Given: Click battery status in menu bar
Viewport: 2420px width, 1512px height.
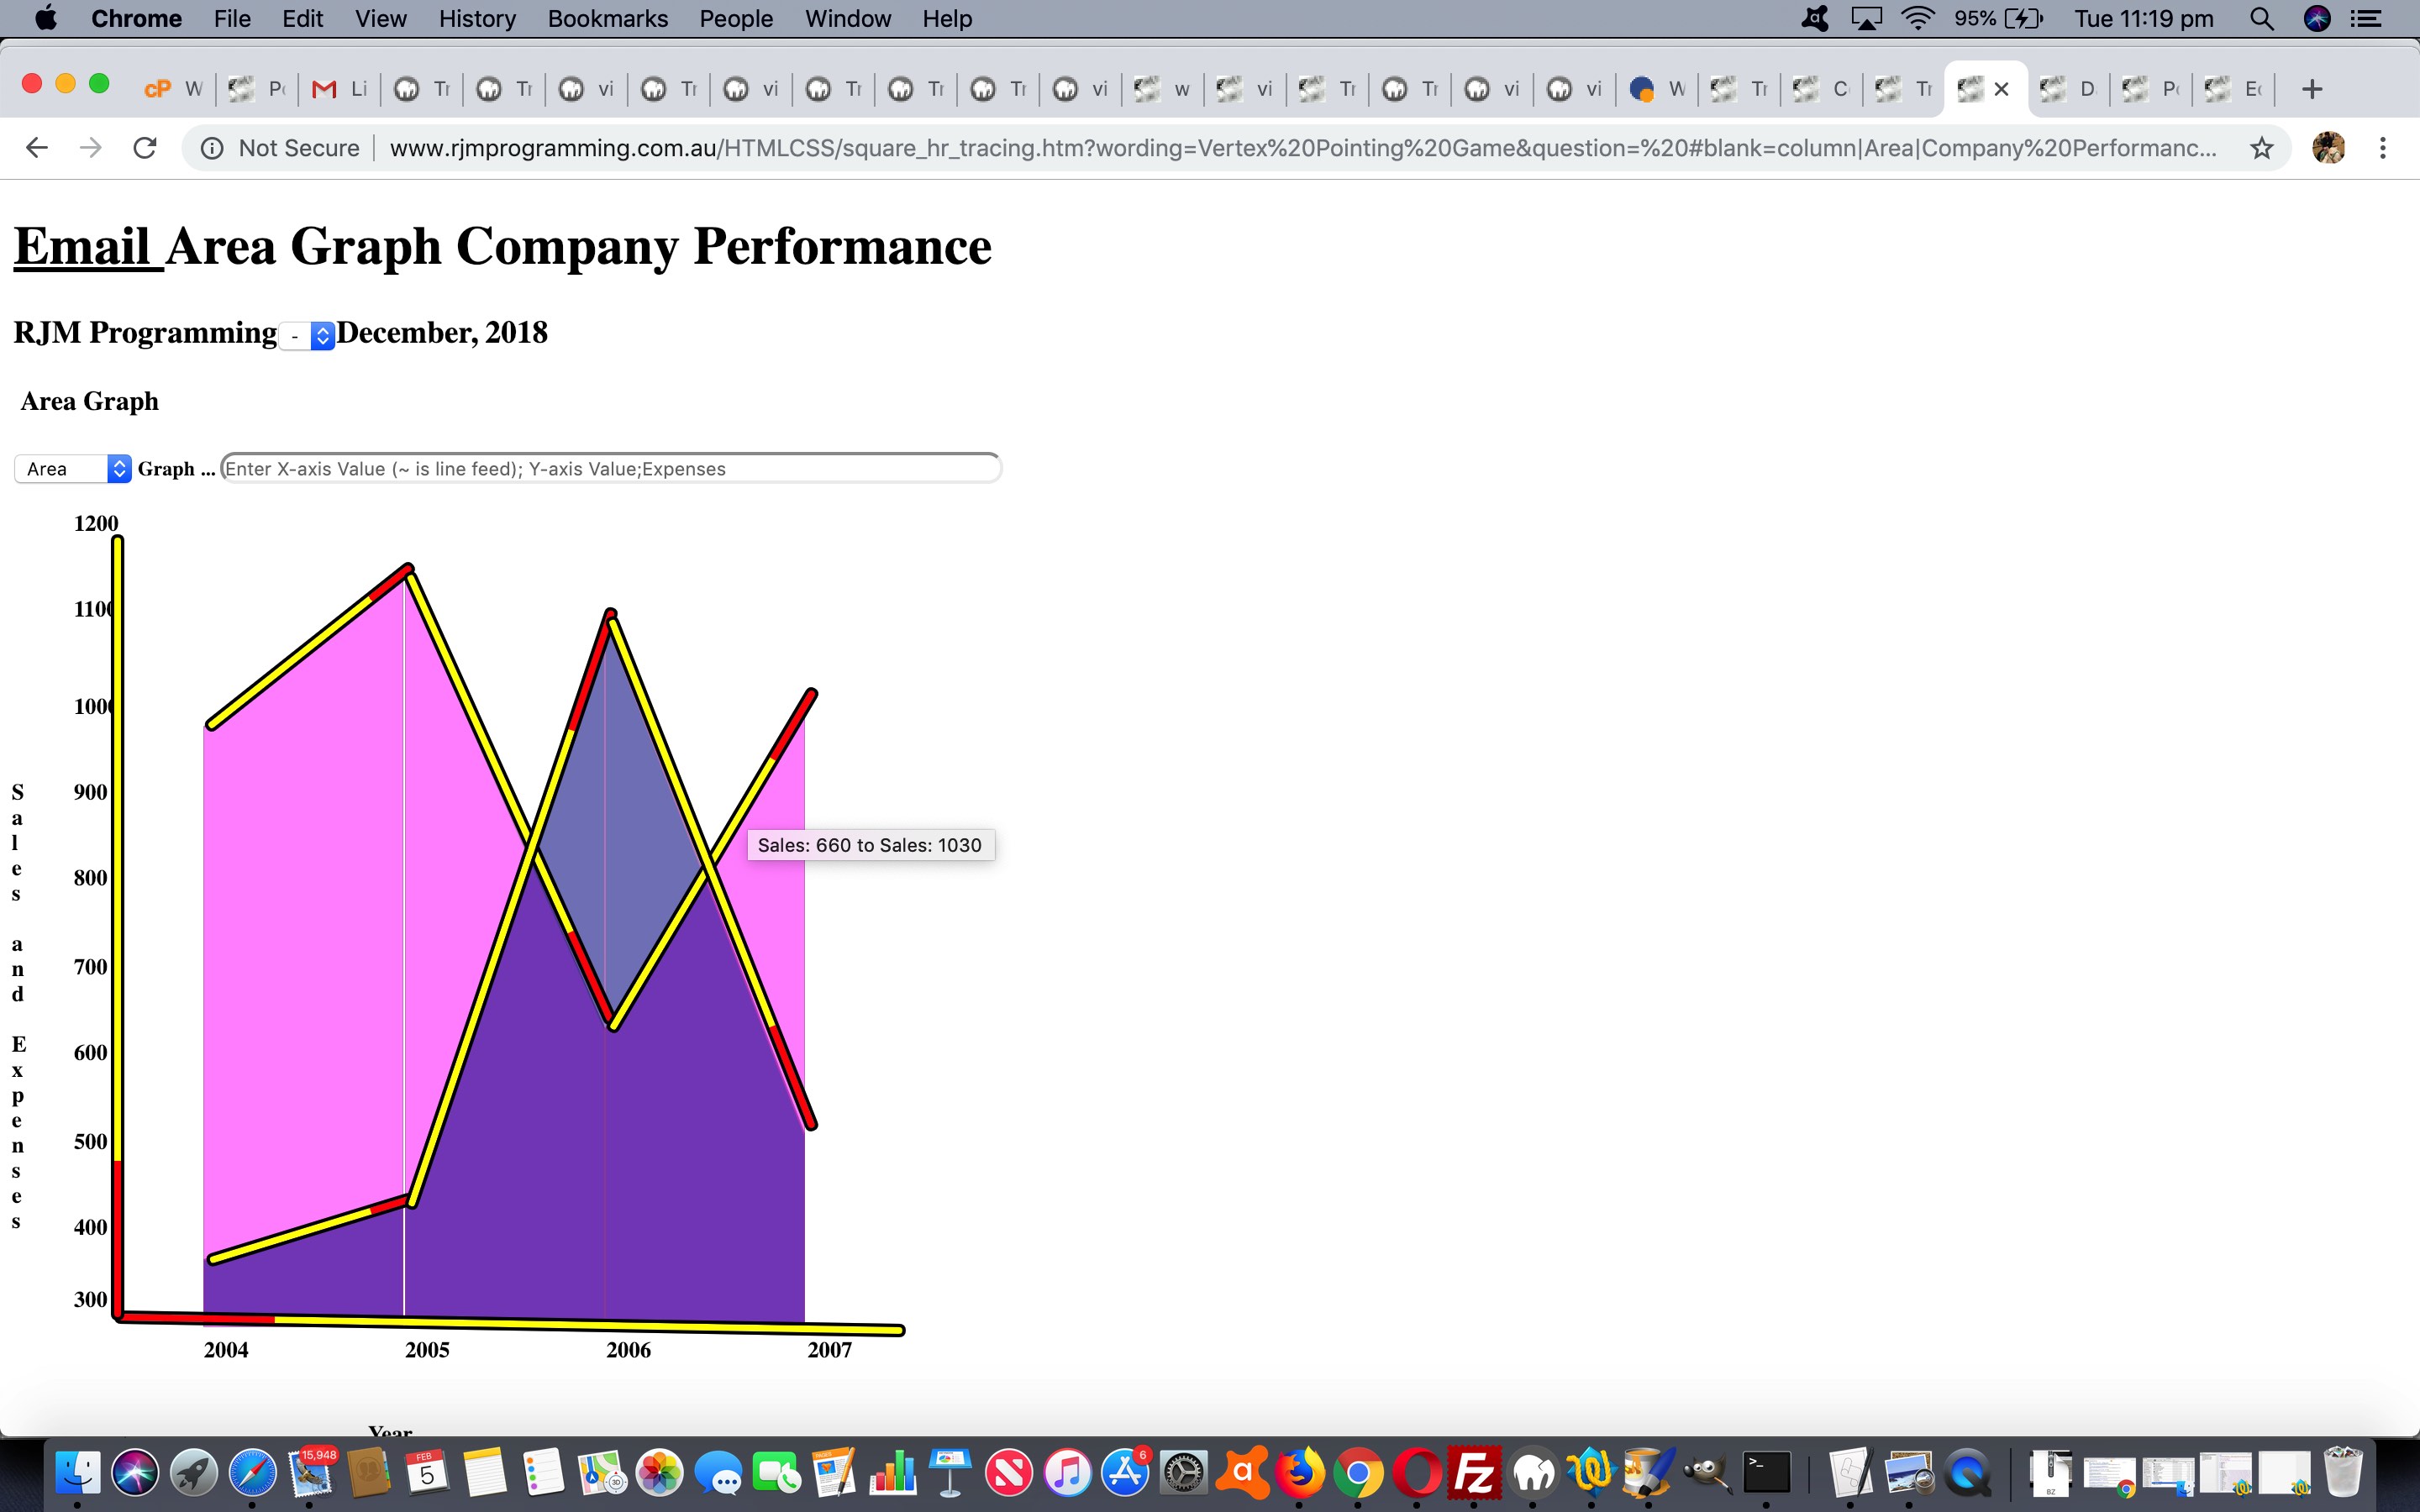Looking at the screenshot, I should click(x=1999, y=18).
